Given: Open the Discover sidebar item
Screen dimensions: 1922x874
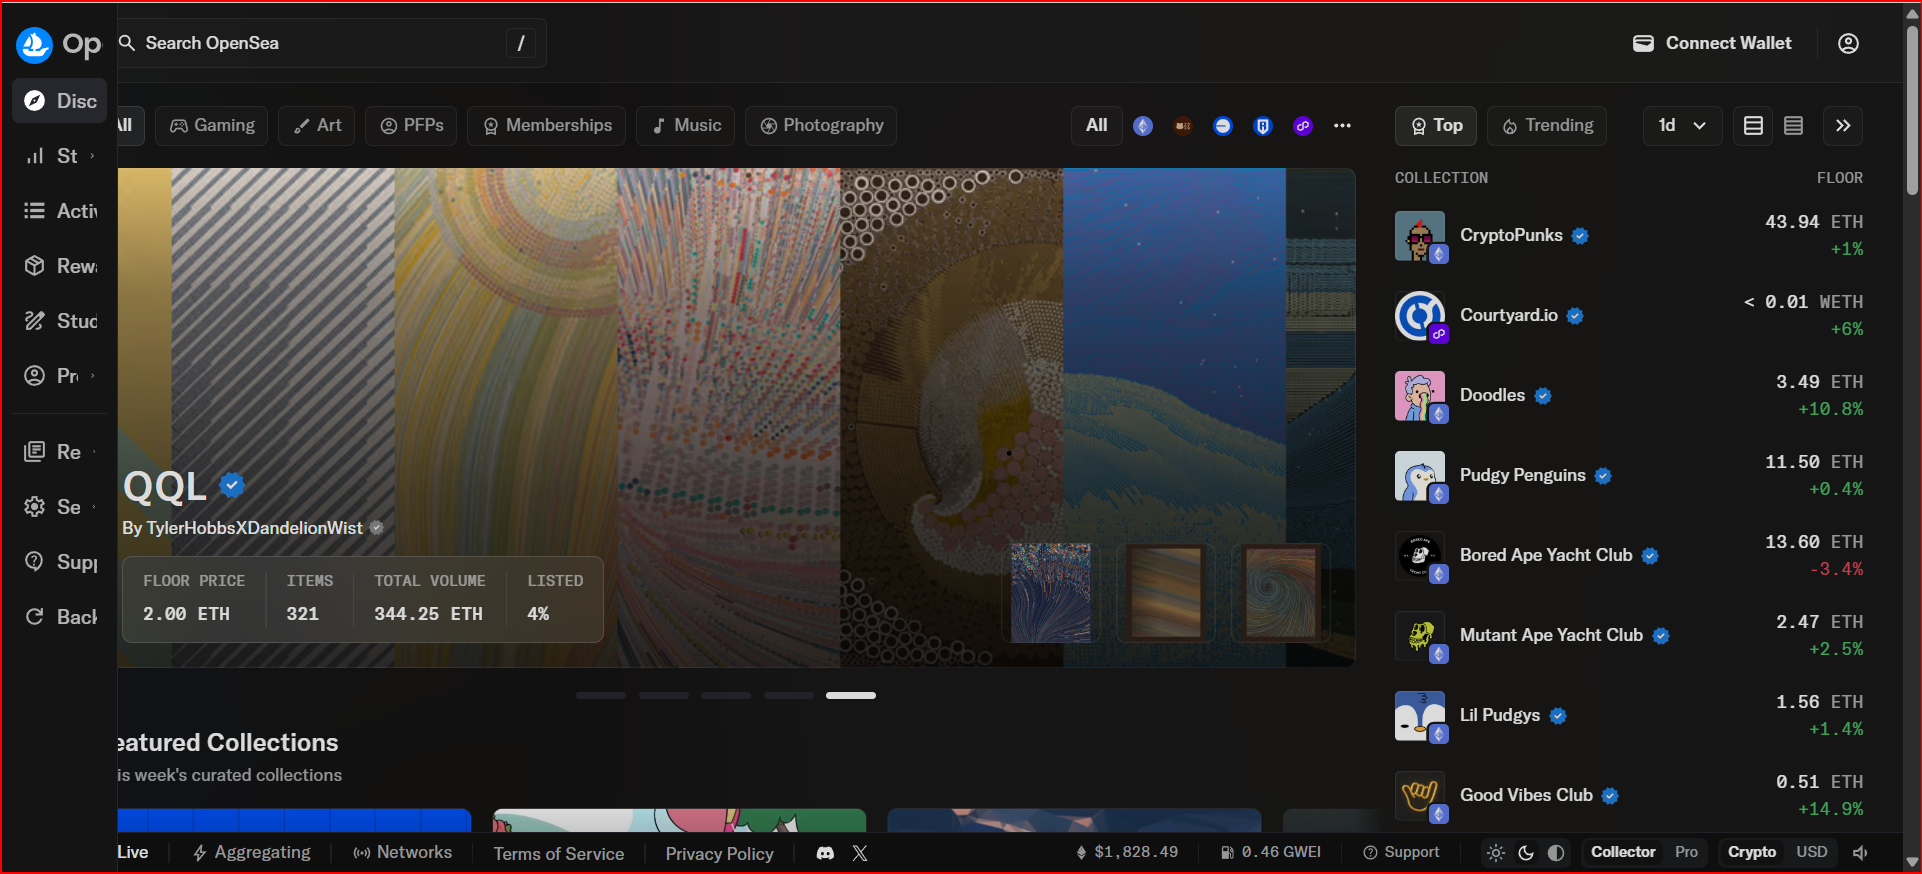Looking at the screenshot, I should tap(60, 101).
